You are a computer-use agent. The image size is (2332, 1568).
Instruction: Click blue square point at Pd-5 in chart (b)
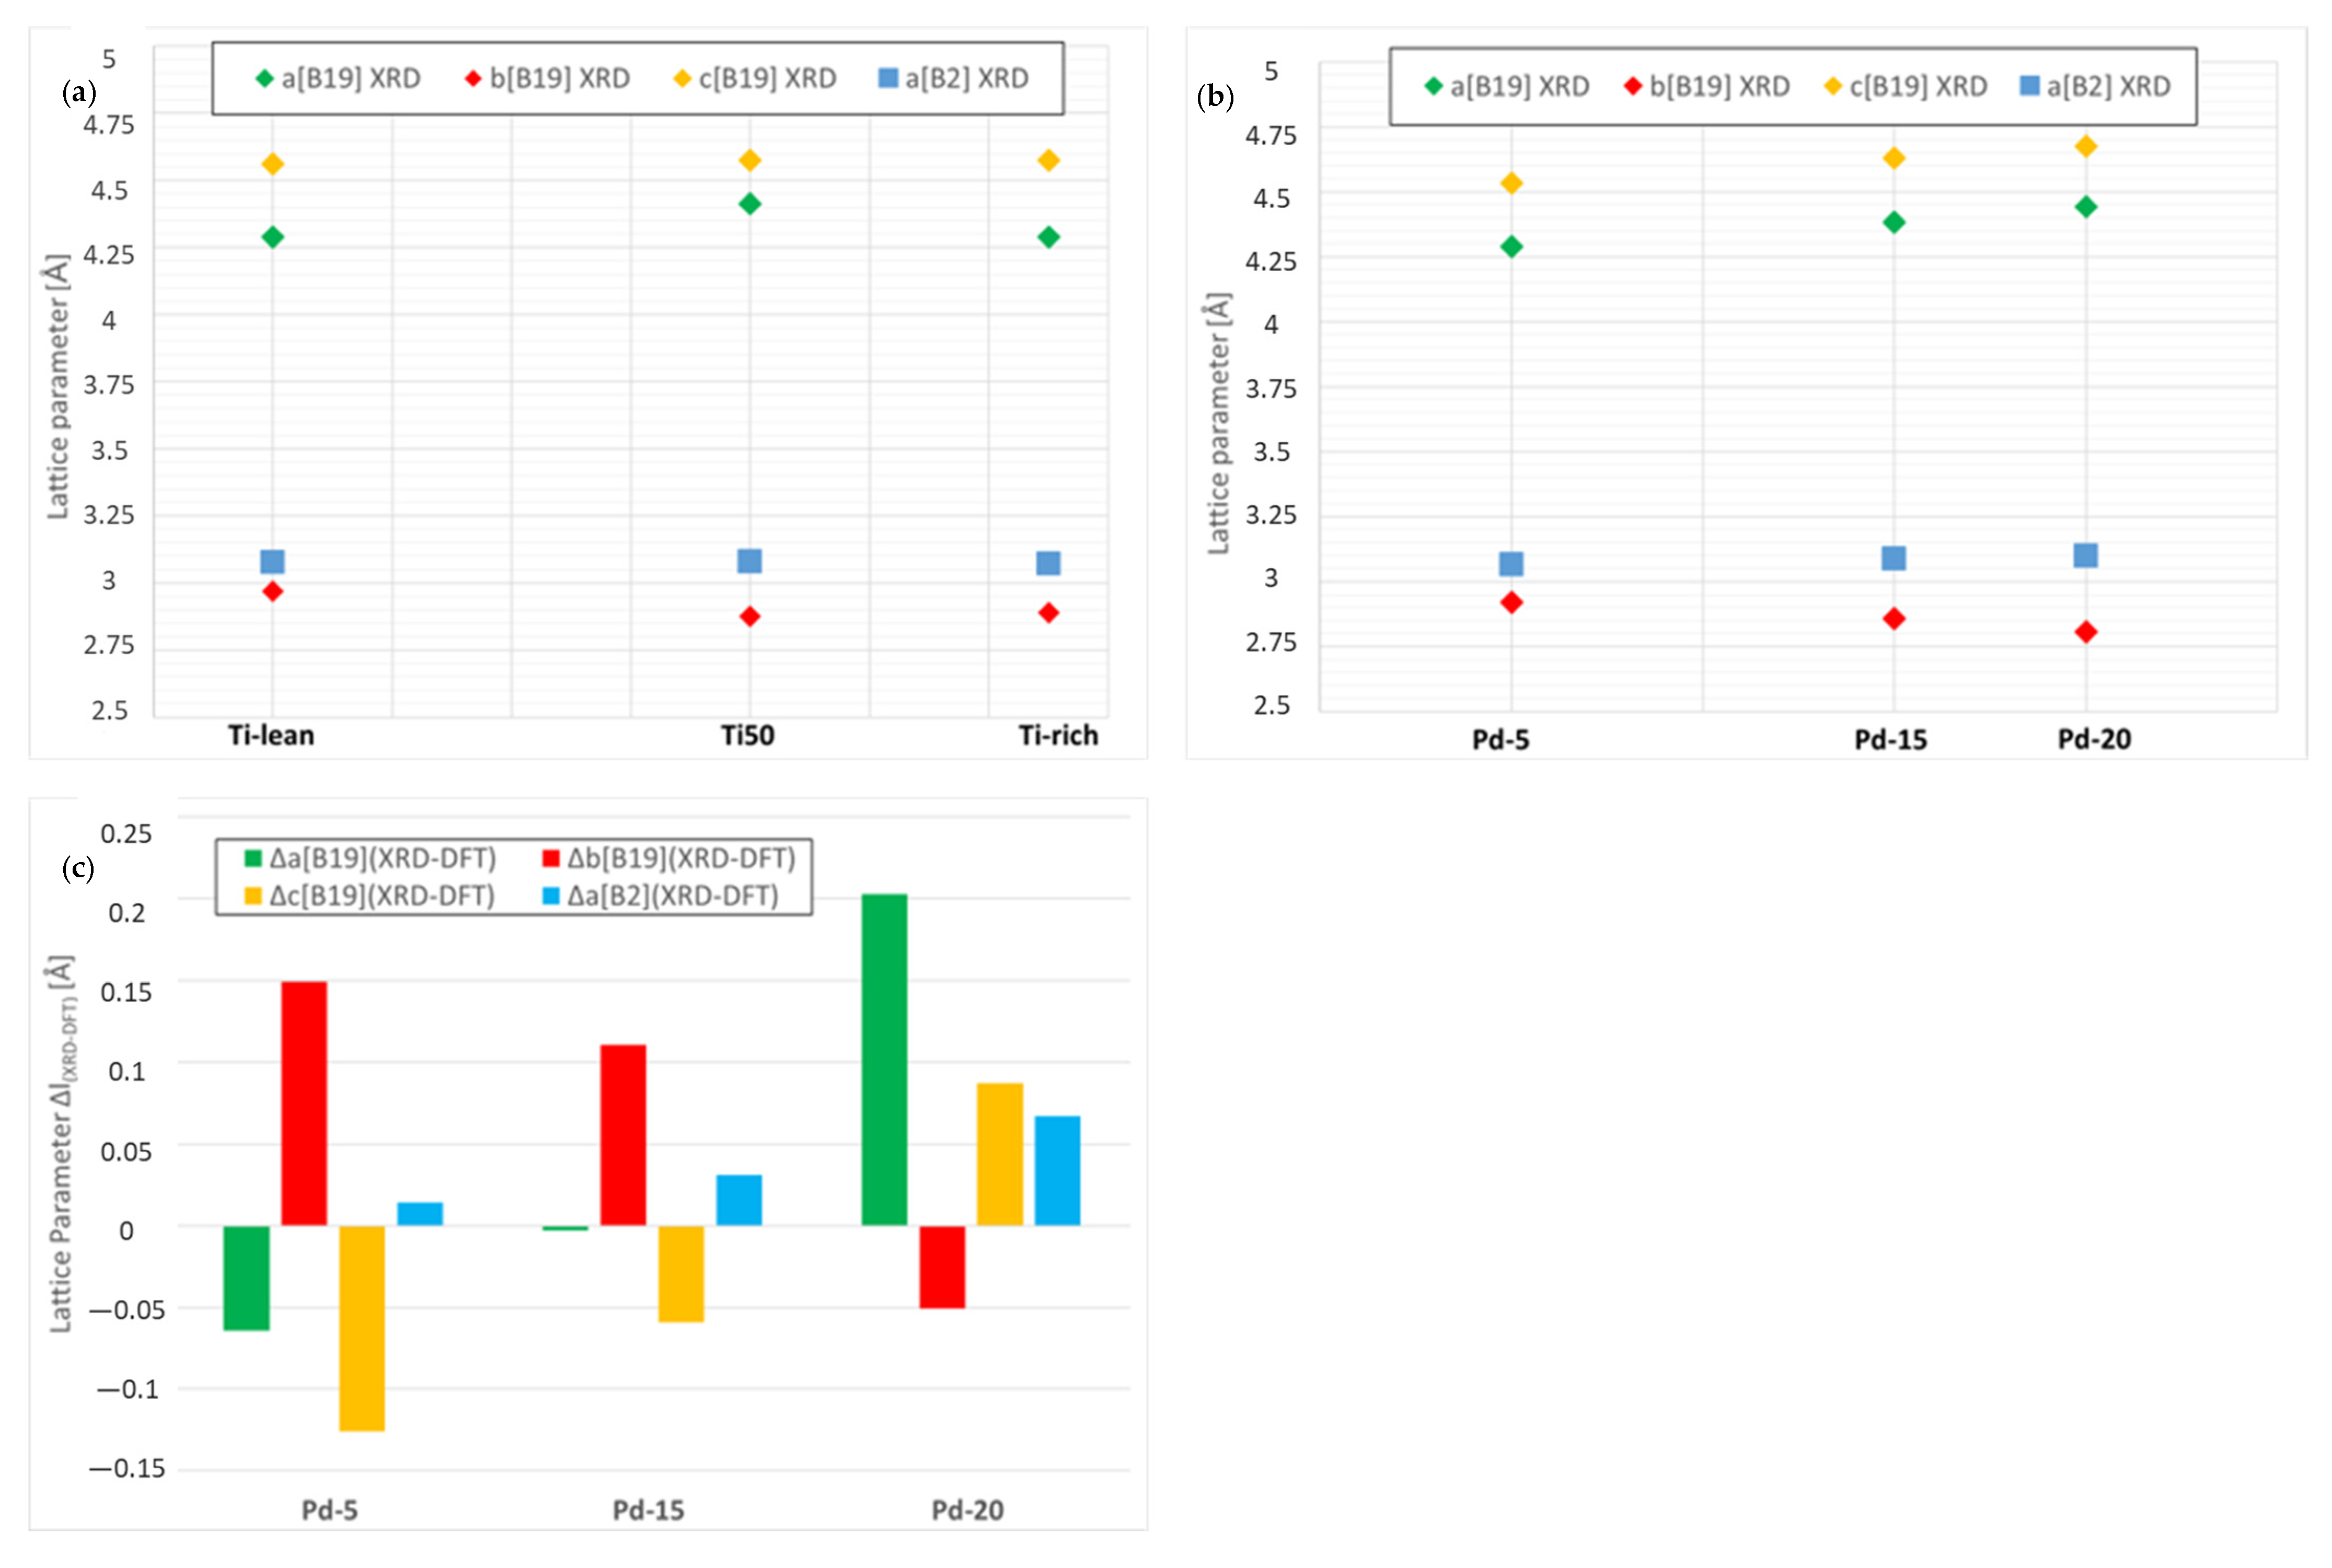point(1511,564)
